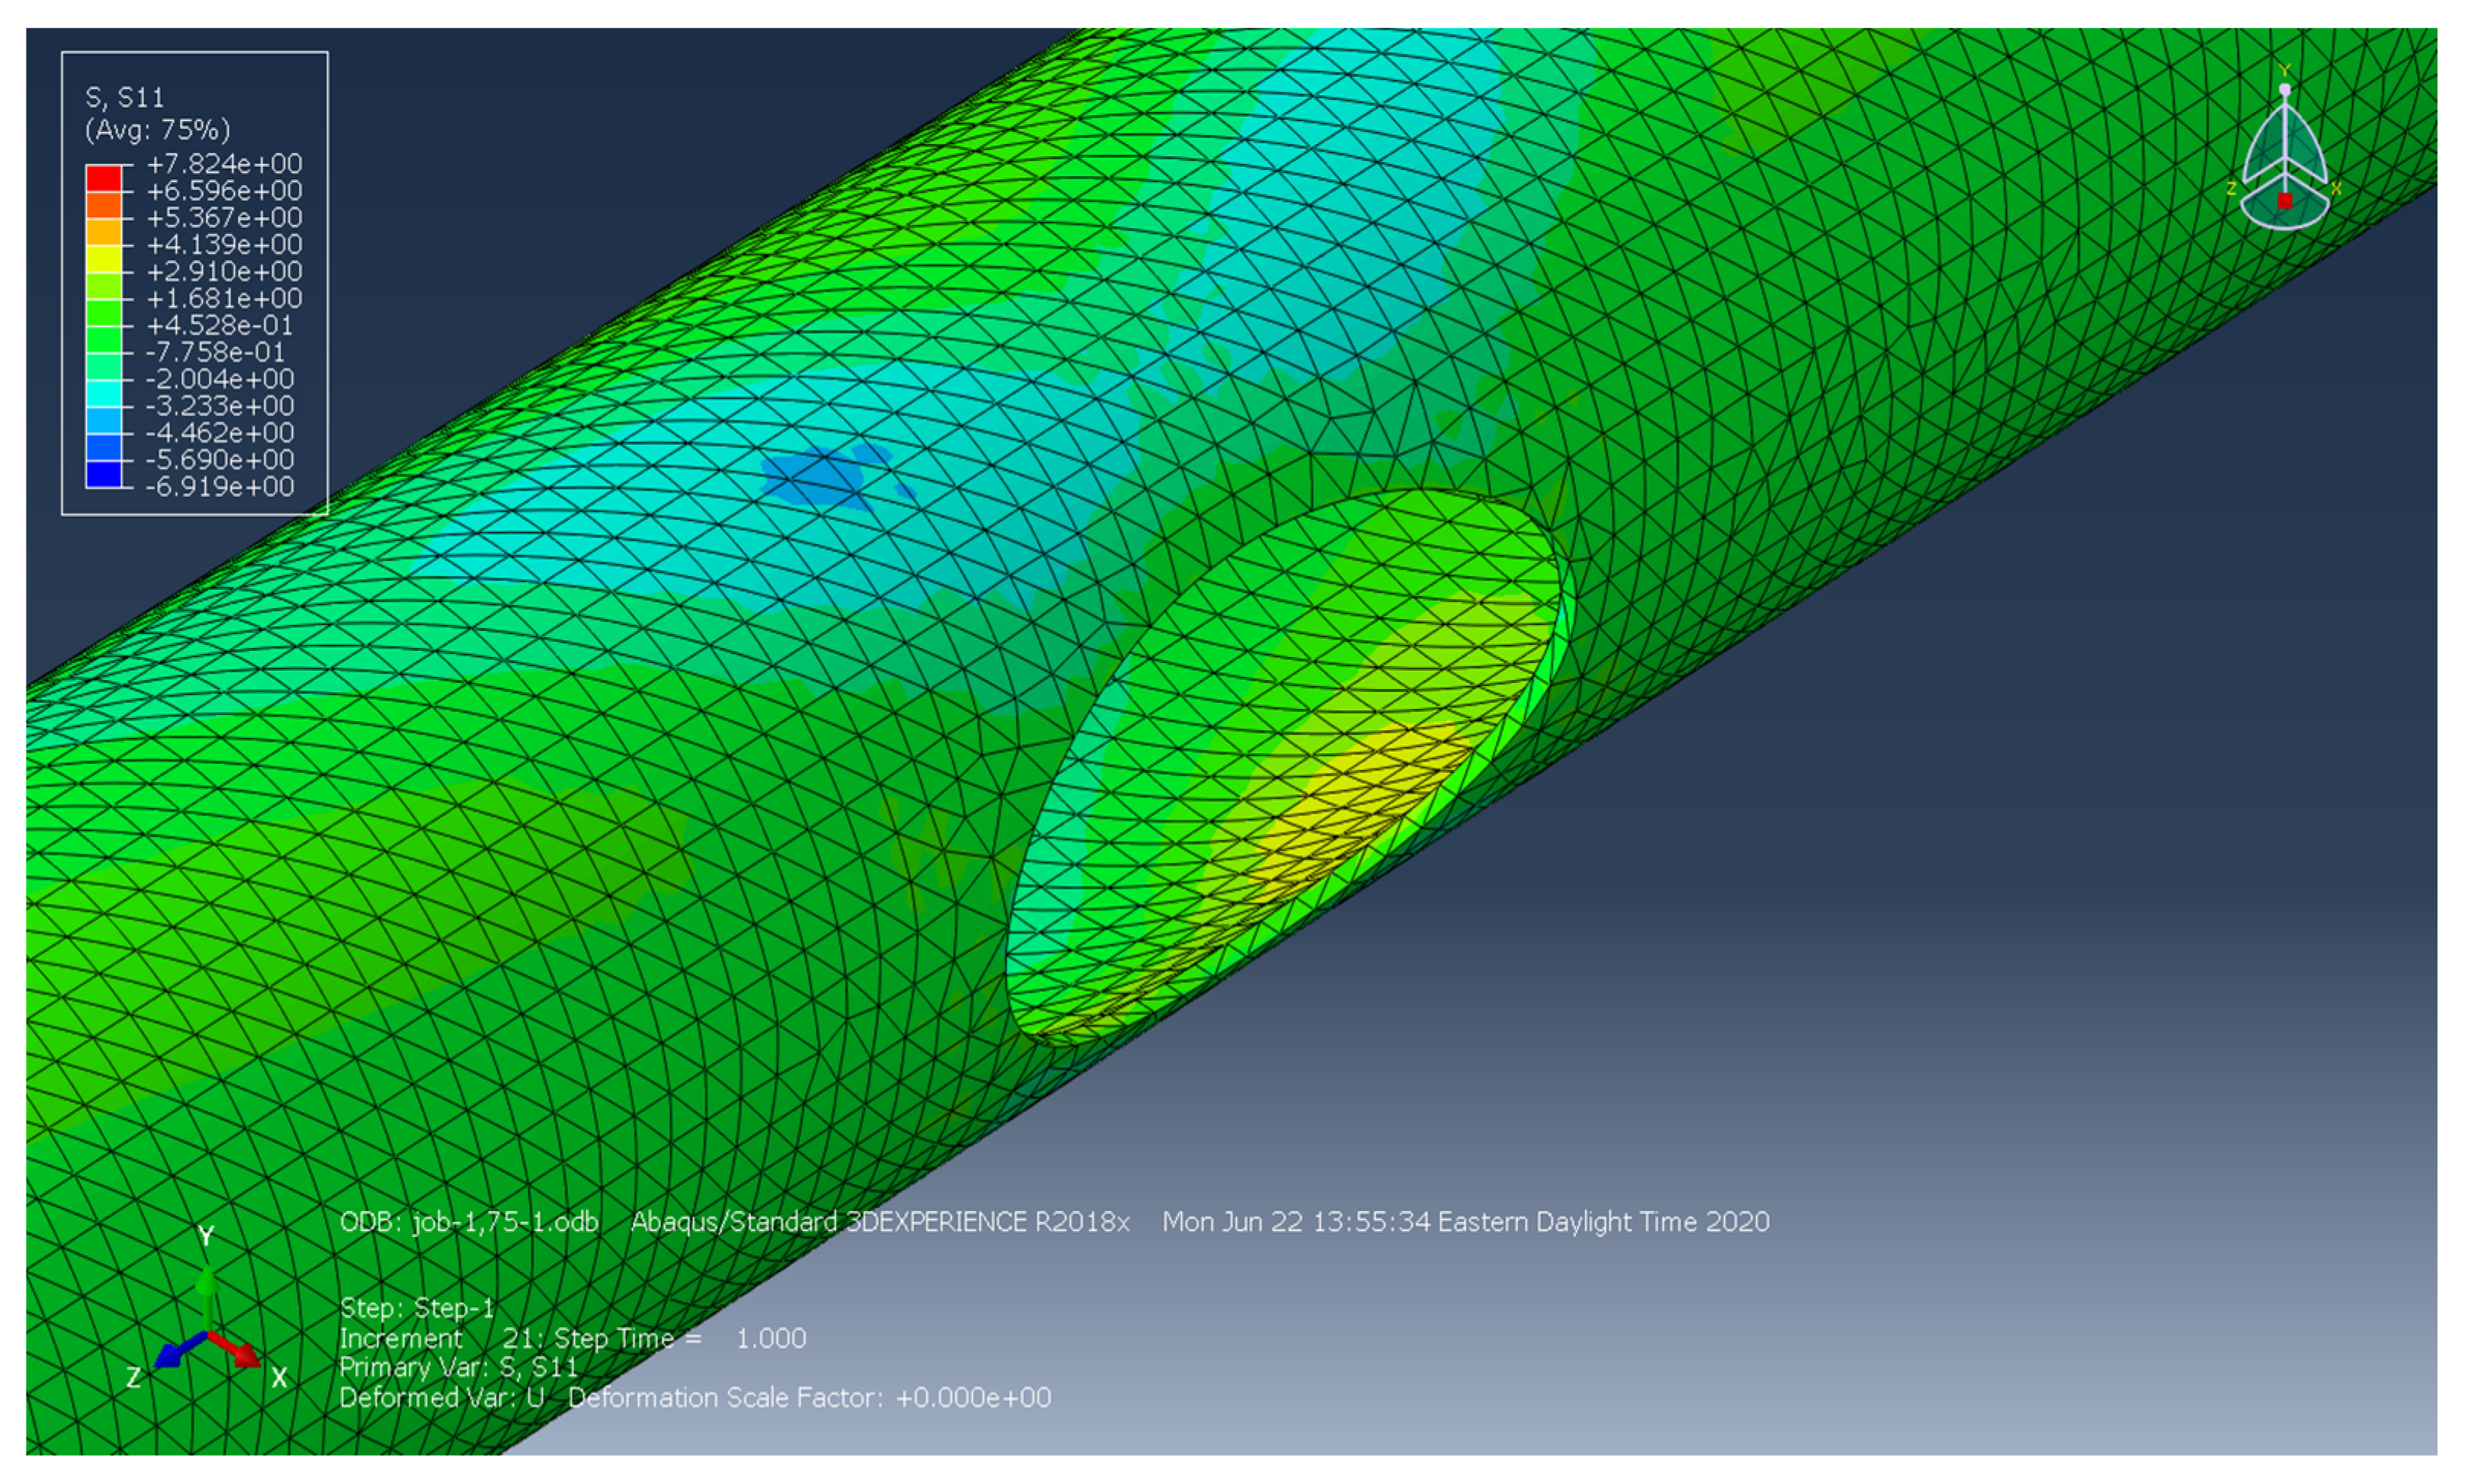
Task: Click the yellow legend color band
Action: point(104,259)
